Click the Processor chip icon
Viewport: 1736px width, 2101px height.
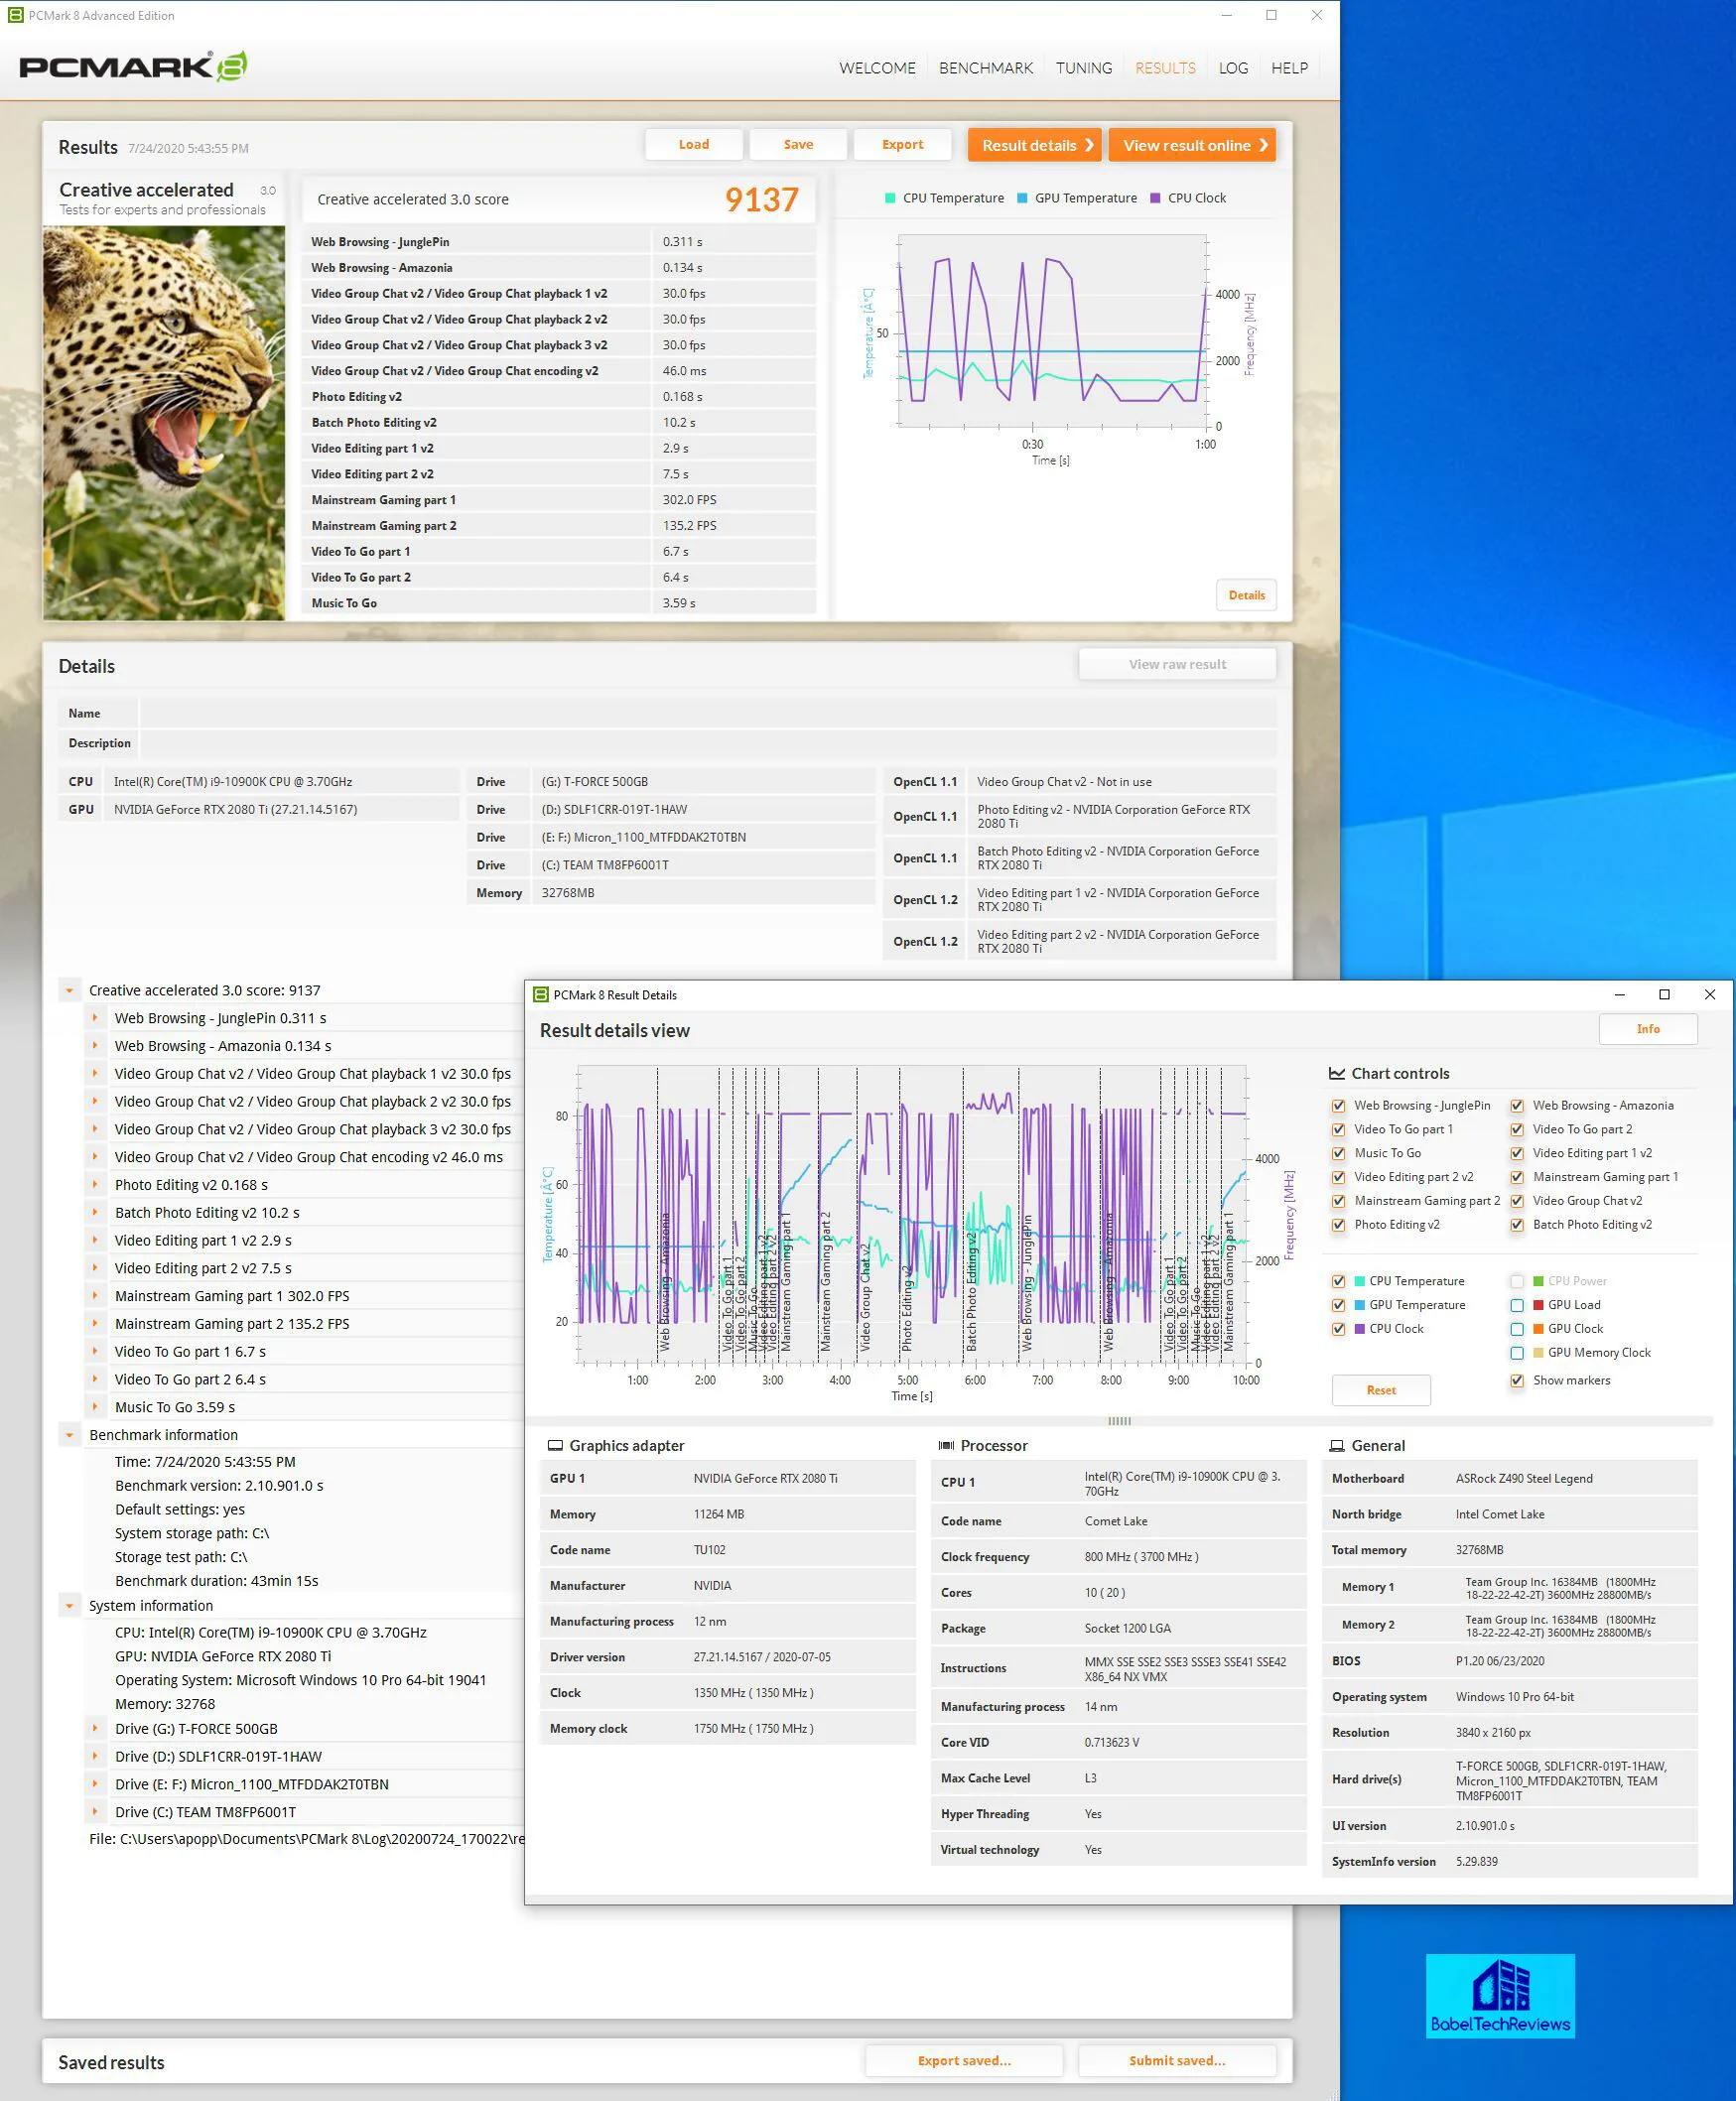pyautogui.click(x=945, y=1446)
